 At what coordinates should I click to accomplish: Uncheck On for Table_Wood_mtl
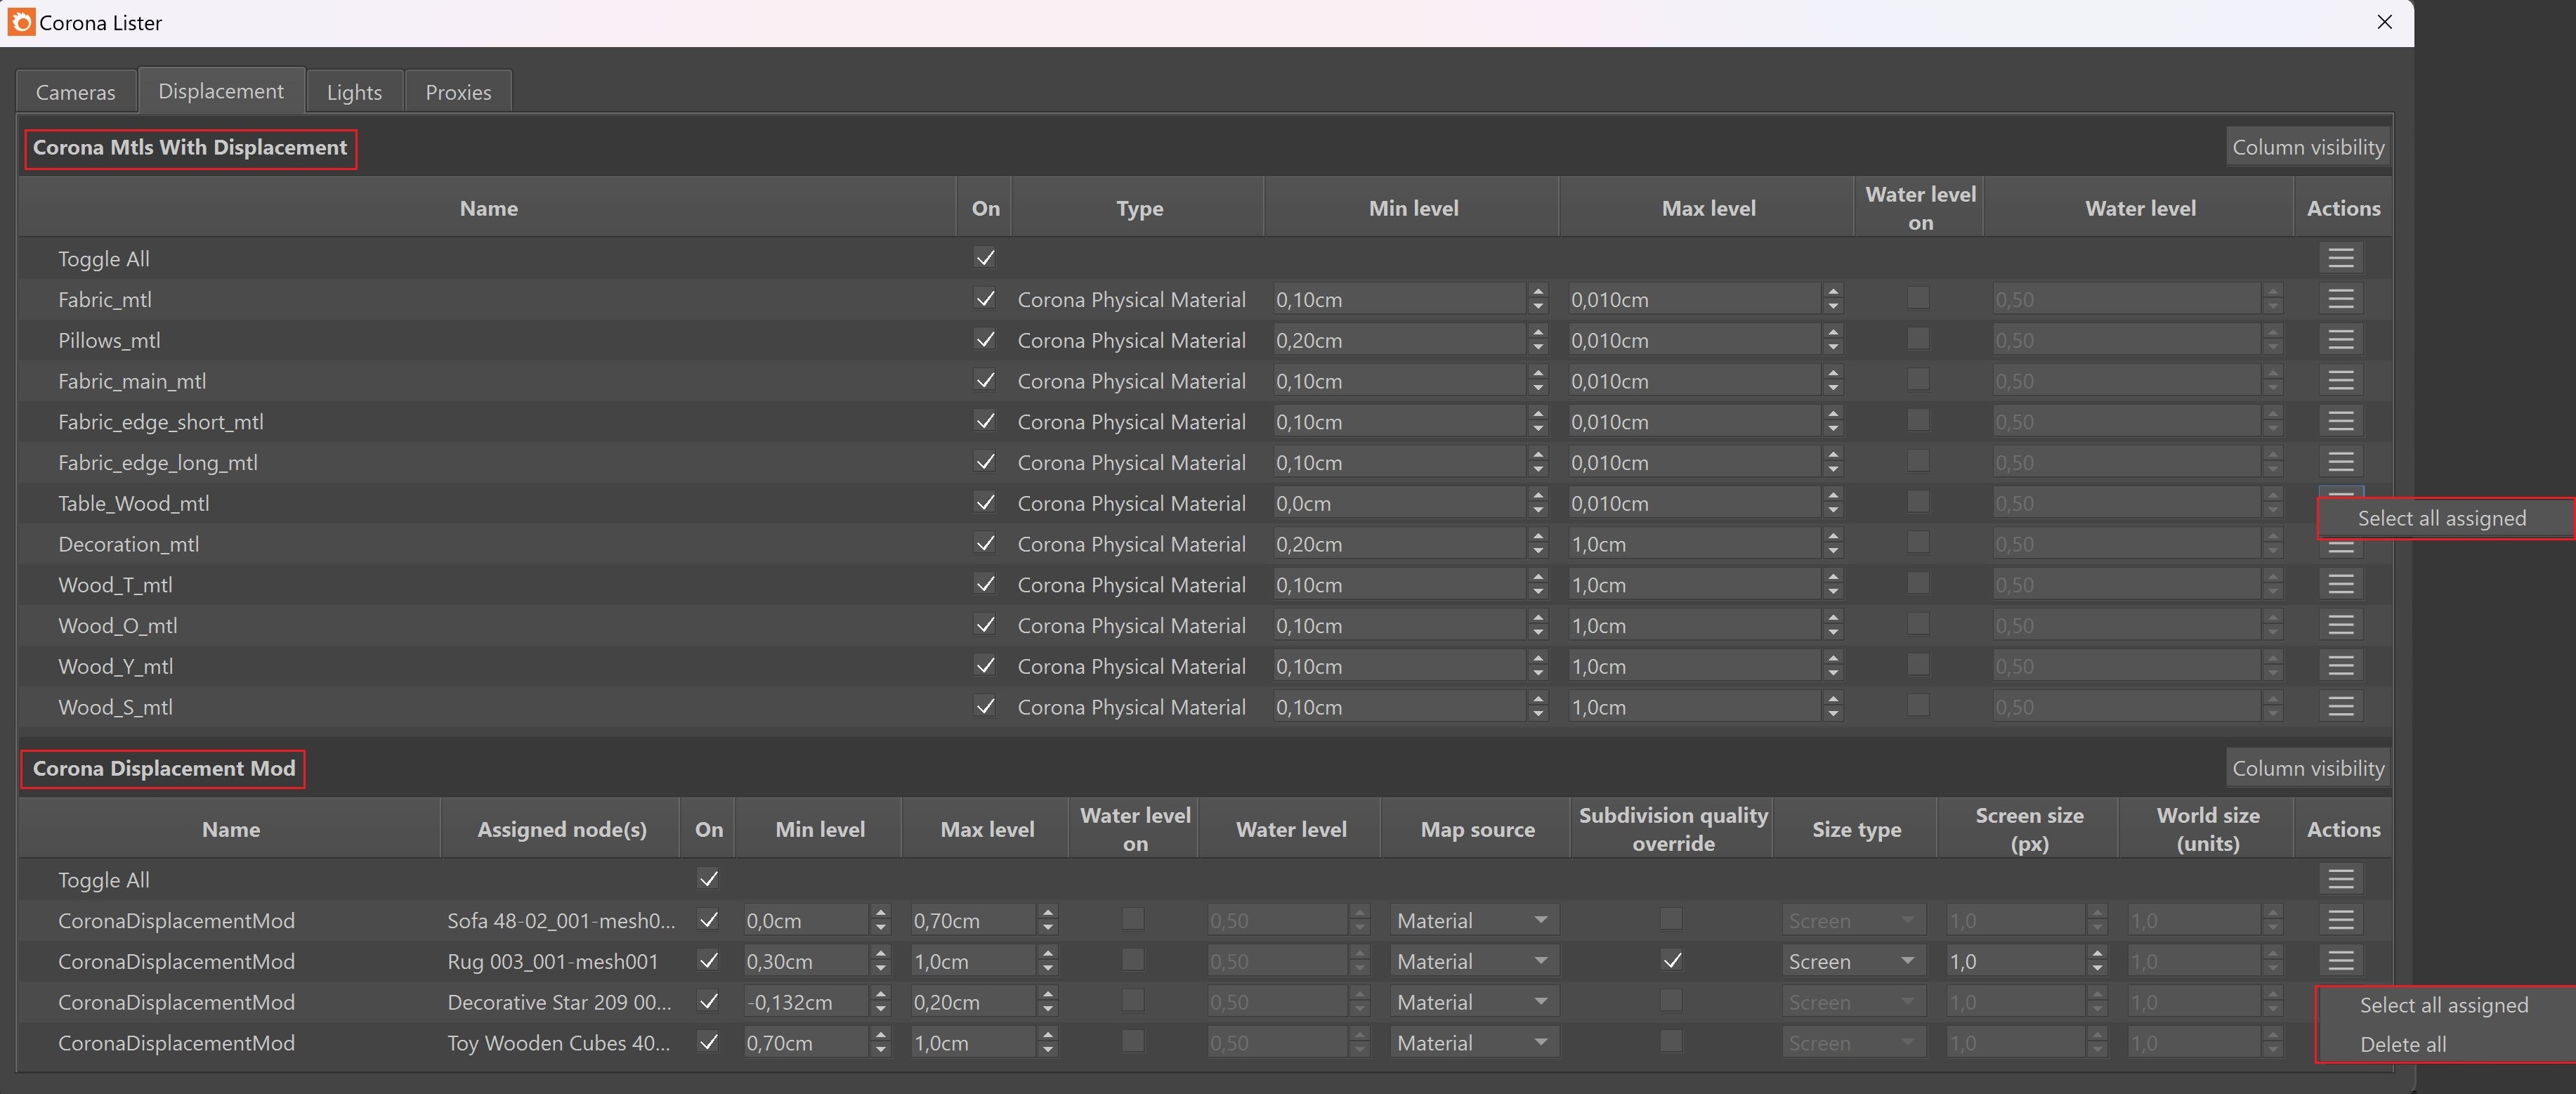click(985, 502)
